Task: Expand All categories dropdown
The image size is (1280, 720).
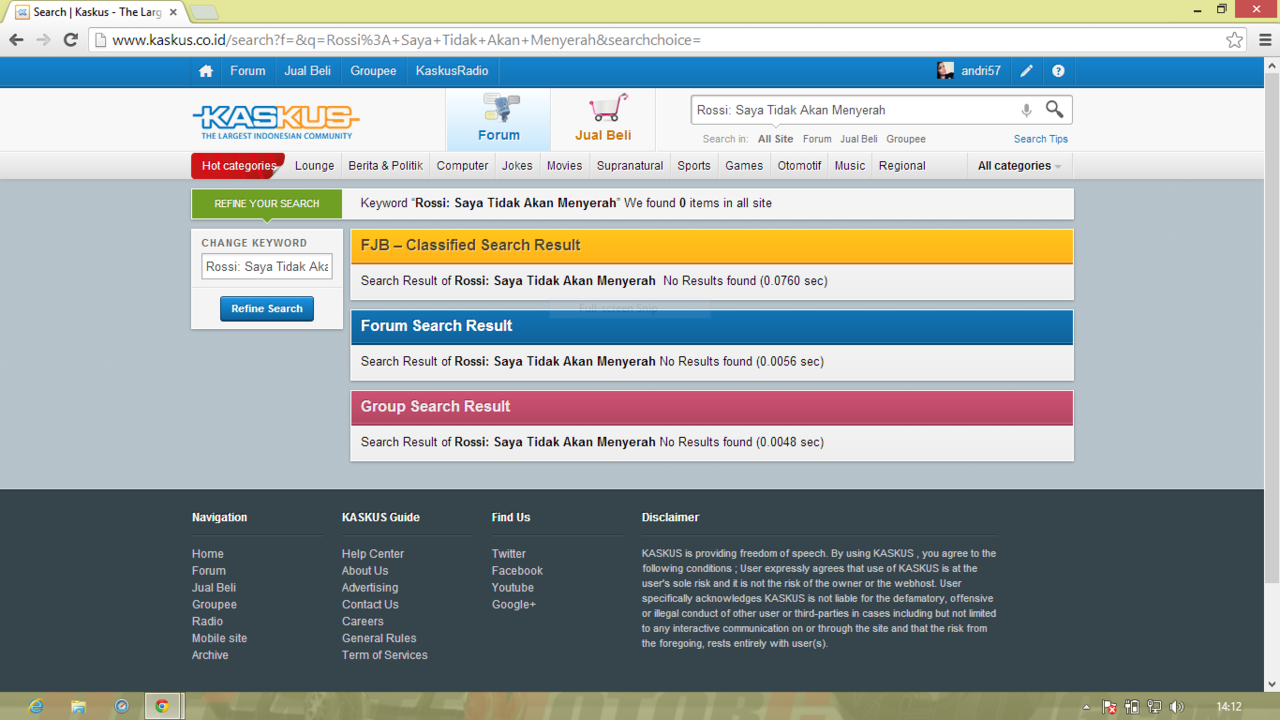Action: [x=1019, y=166]
